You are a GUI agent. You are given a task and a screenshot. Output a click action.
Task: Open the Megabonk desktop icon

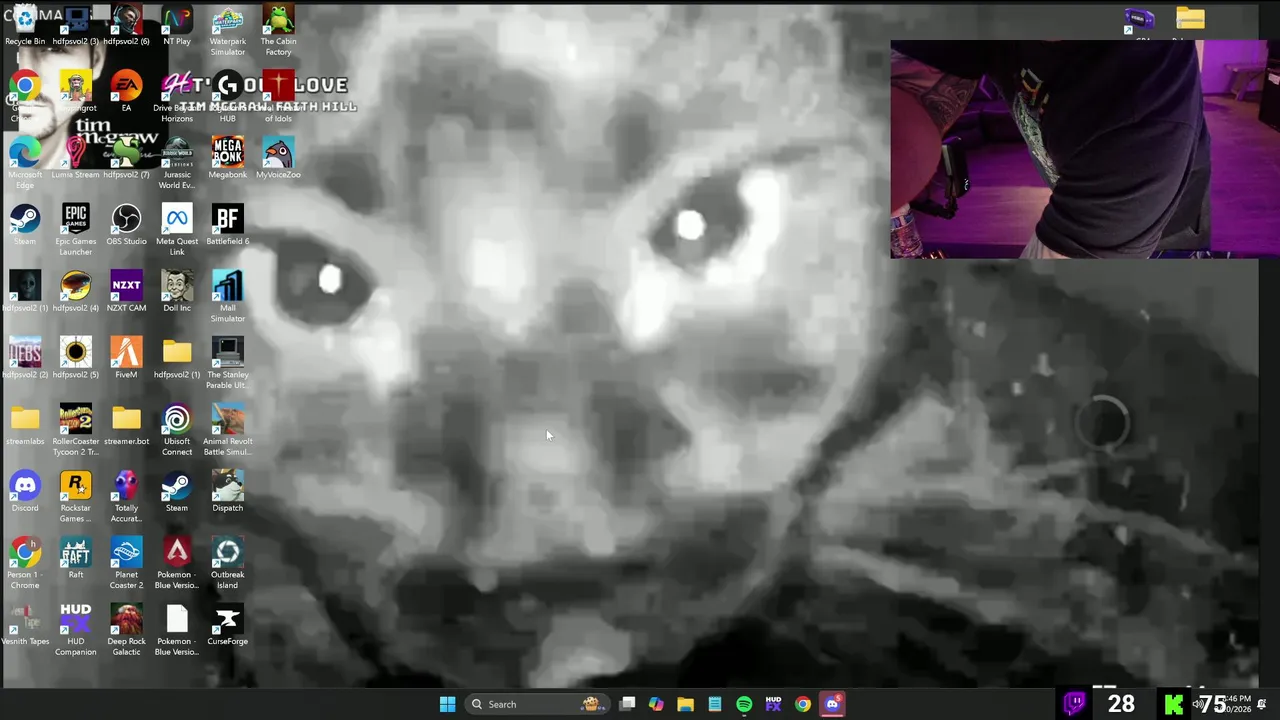pyautogui.click(x=227, y=158)
